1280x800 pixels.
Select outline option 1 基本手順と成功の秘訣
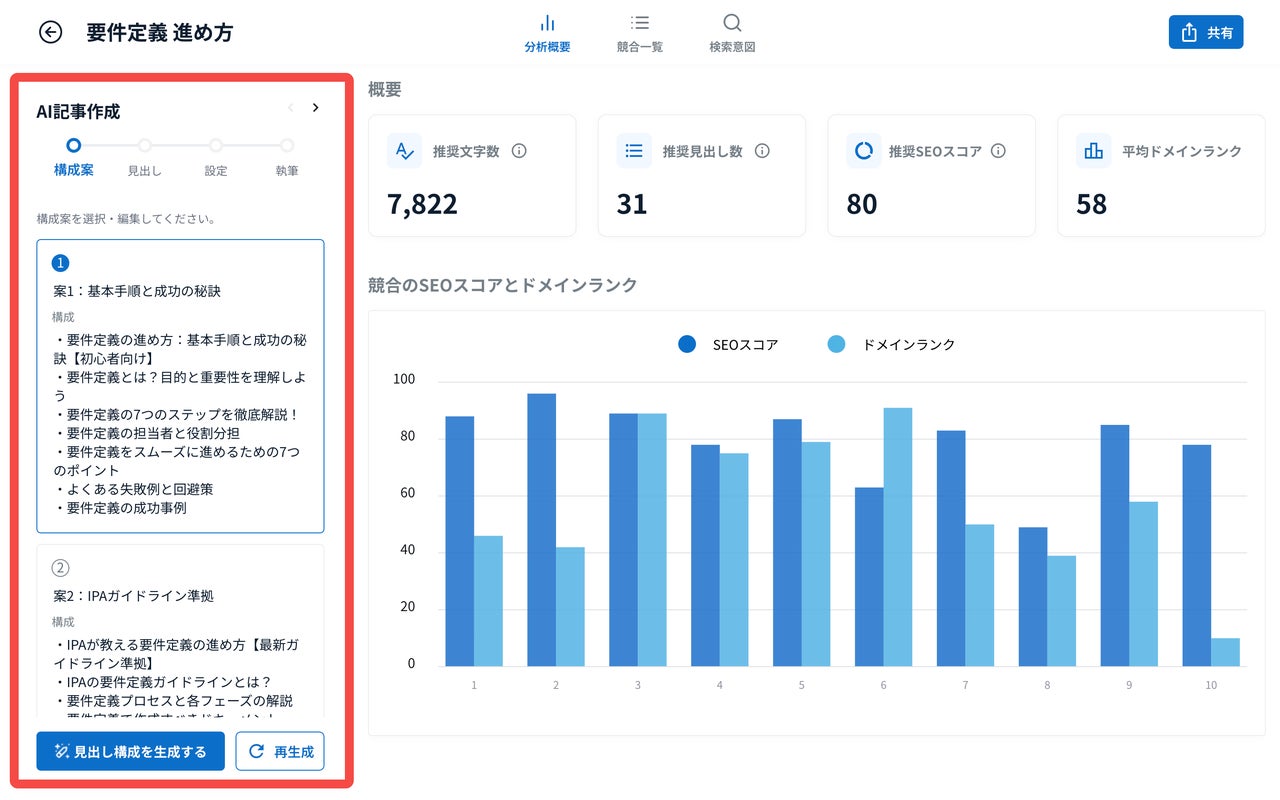(180, 386)
